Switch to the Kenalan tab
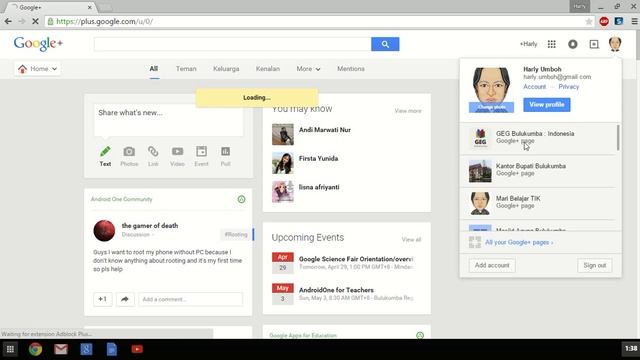The width and height of the screenshot is (640, 360). coord(268,69)
